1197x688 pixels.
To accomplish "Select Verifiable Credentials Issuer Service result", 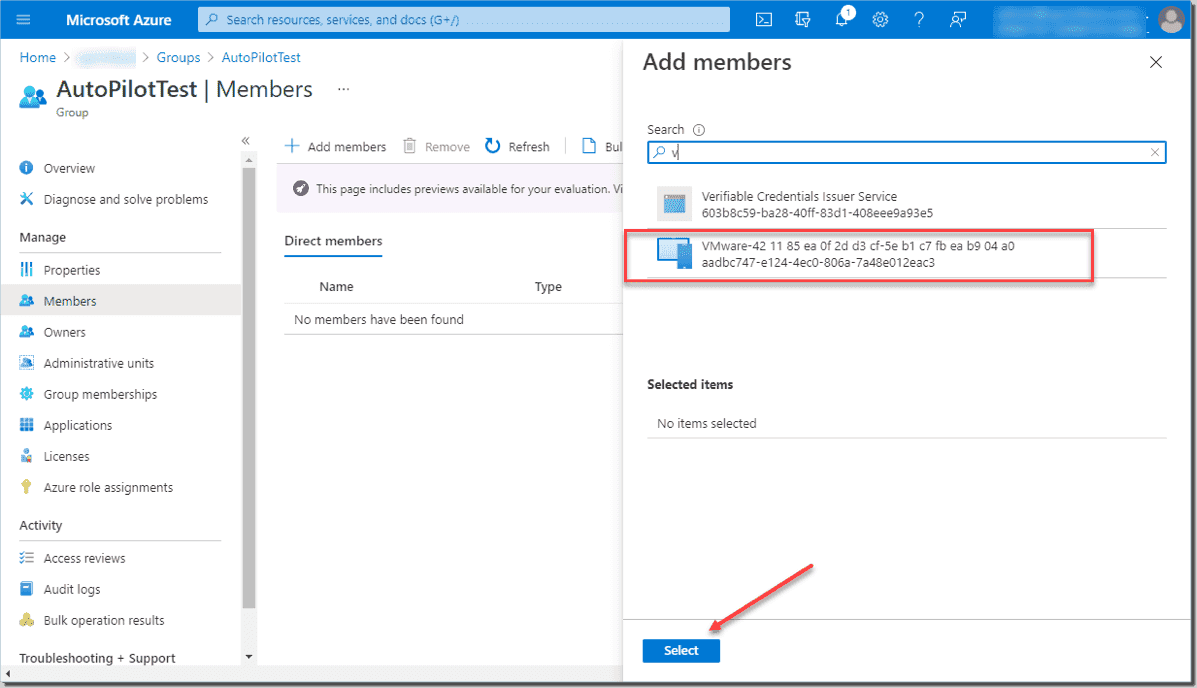I will [x=907, y=204].
